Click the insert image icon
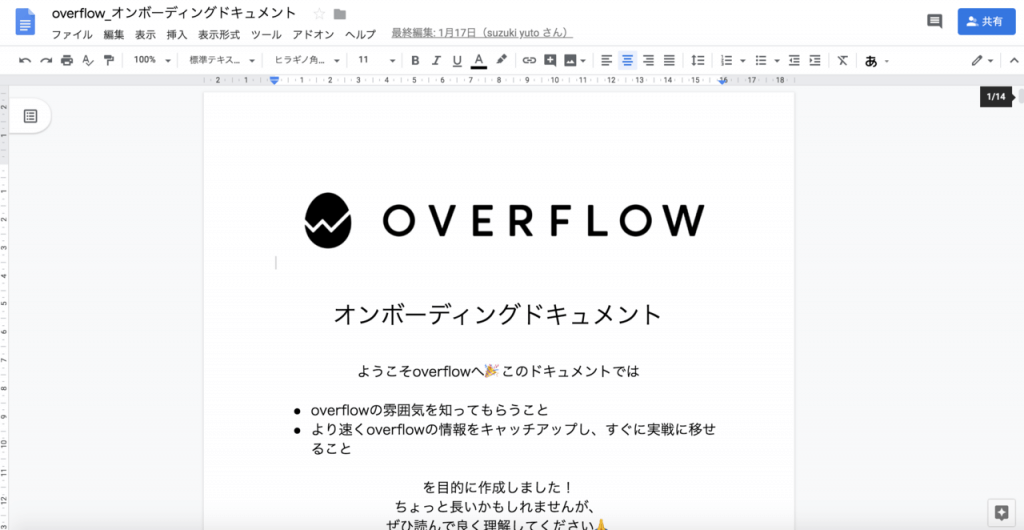 570,61
